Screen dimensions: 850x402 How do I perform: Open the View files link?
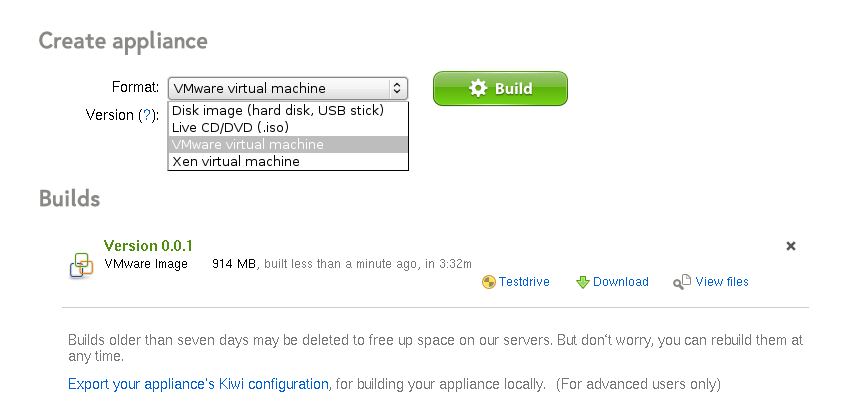[x=722, y=282]
